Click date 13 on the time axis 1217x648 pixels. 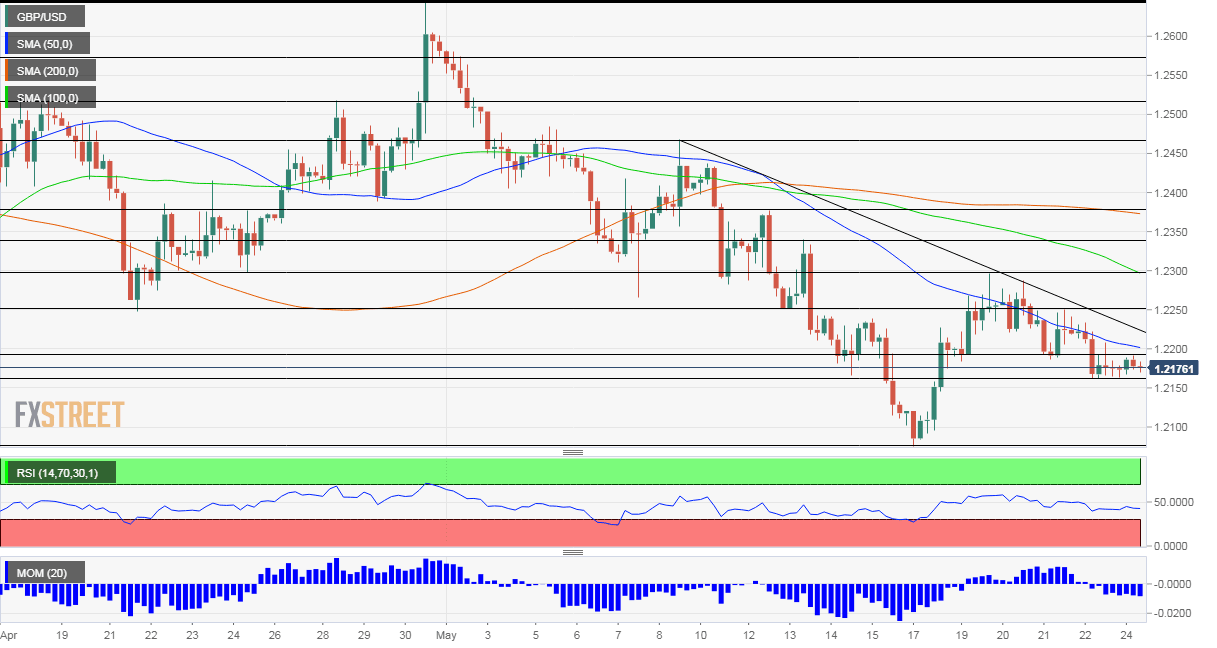[x=790, y=635]
